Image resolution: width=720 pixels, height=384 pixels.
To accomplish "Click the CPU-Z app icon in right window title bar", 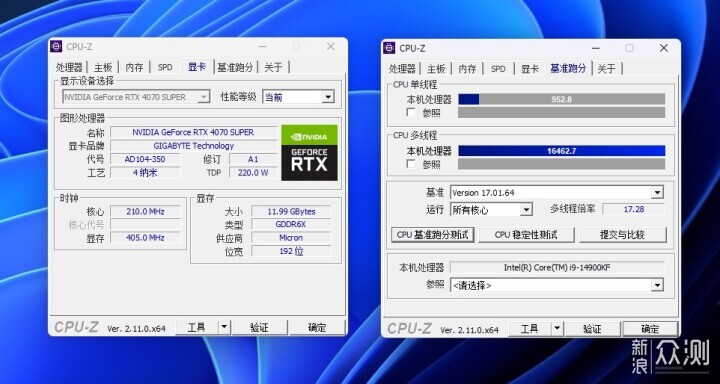I will point(389,48).
